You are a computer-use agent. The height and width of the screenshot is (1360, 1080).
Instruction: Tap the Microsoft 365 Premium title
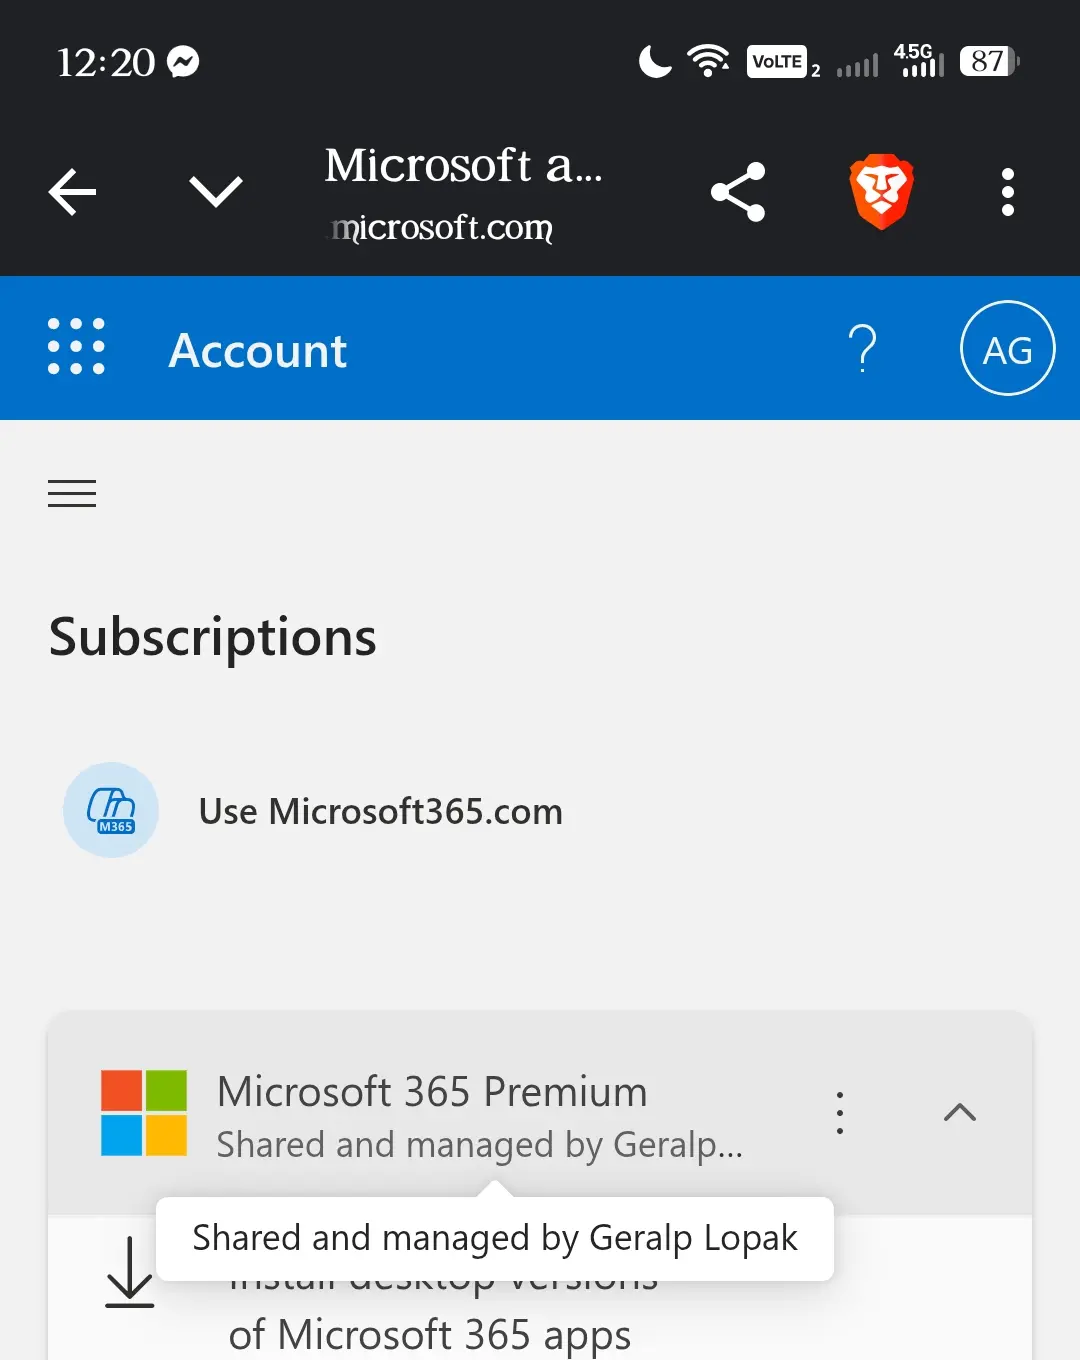coord(432,1092)
